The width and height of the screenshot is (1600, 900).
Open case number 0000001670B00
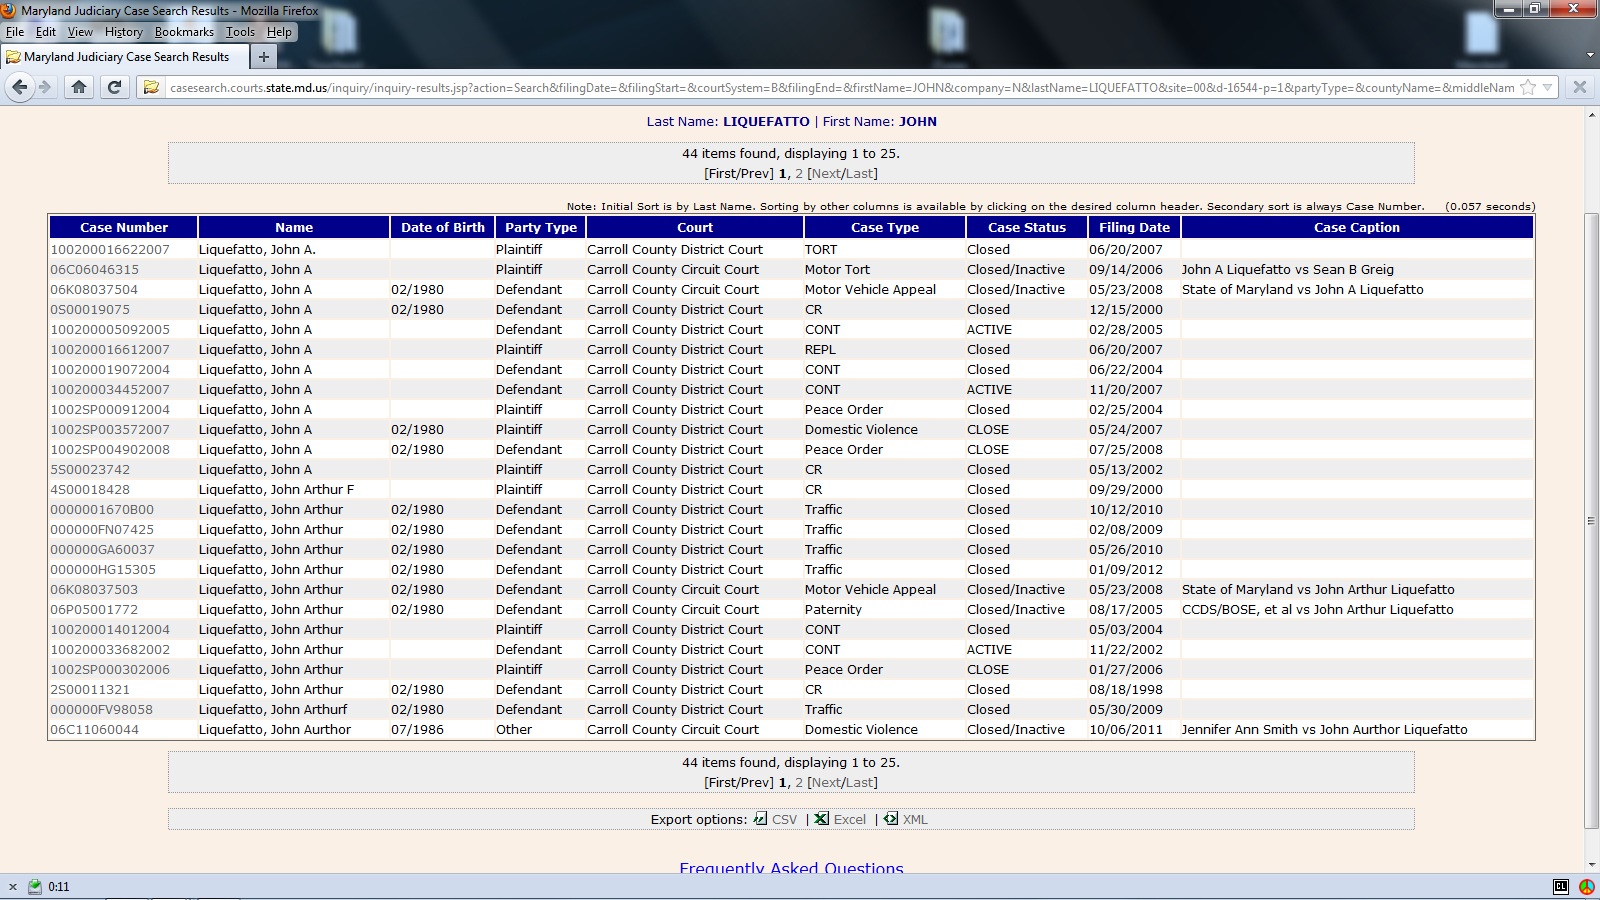[x=102, y=509]
